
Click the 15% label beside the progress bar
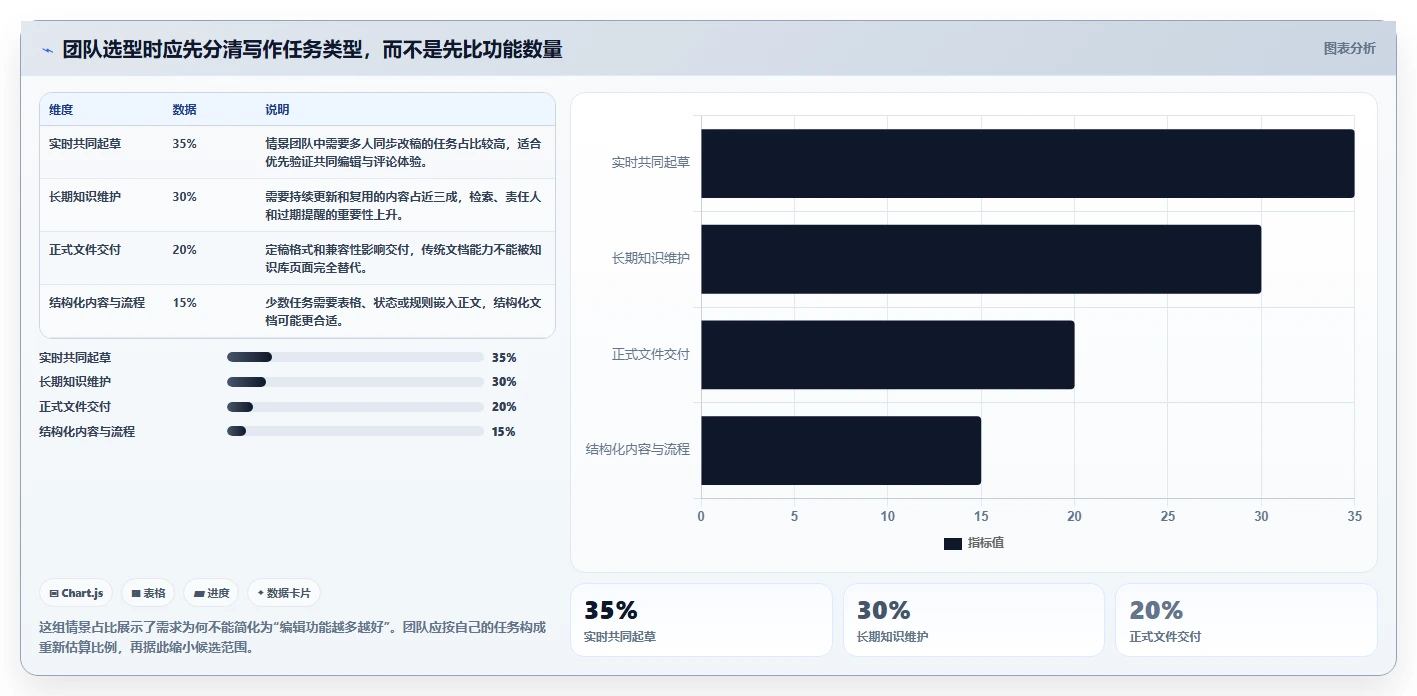tap(504, 432)
